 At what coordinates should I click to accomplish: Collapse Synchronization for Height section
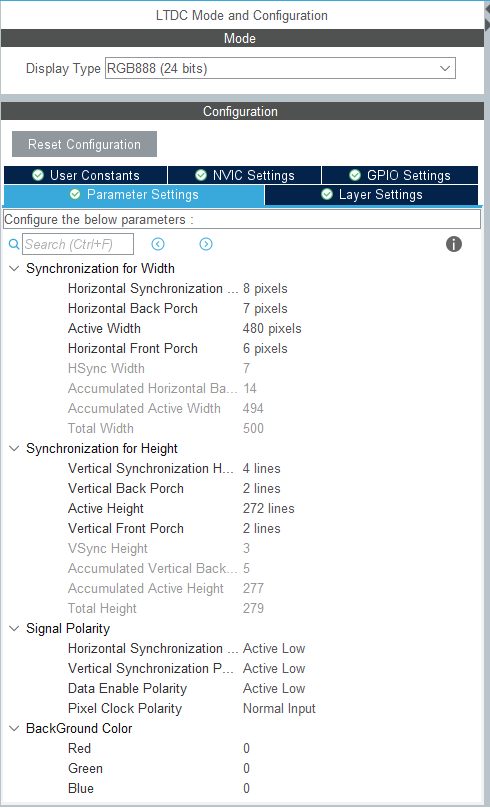[x=14, y=448]
